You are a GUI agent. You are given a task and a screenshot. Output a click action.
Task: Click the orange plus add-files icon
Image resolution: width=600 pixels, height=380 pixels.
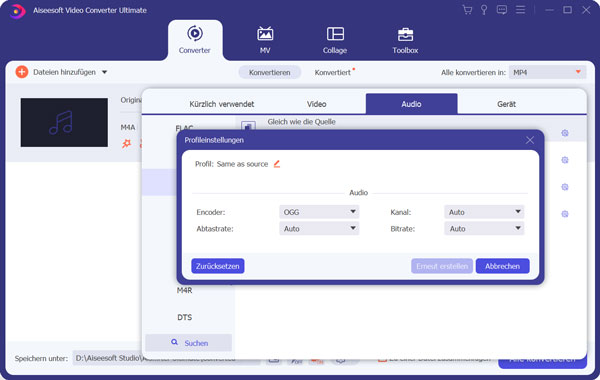click(x=22, y=72)
